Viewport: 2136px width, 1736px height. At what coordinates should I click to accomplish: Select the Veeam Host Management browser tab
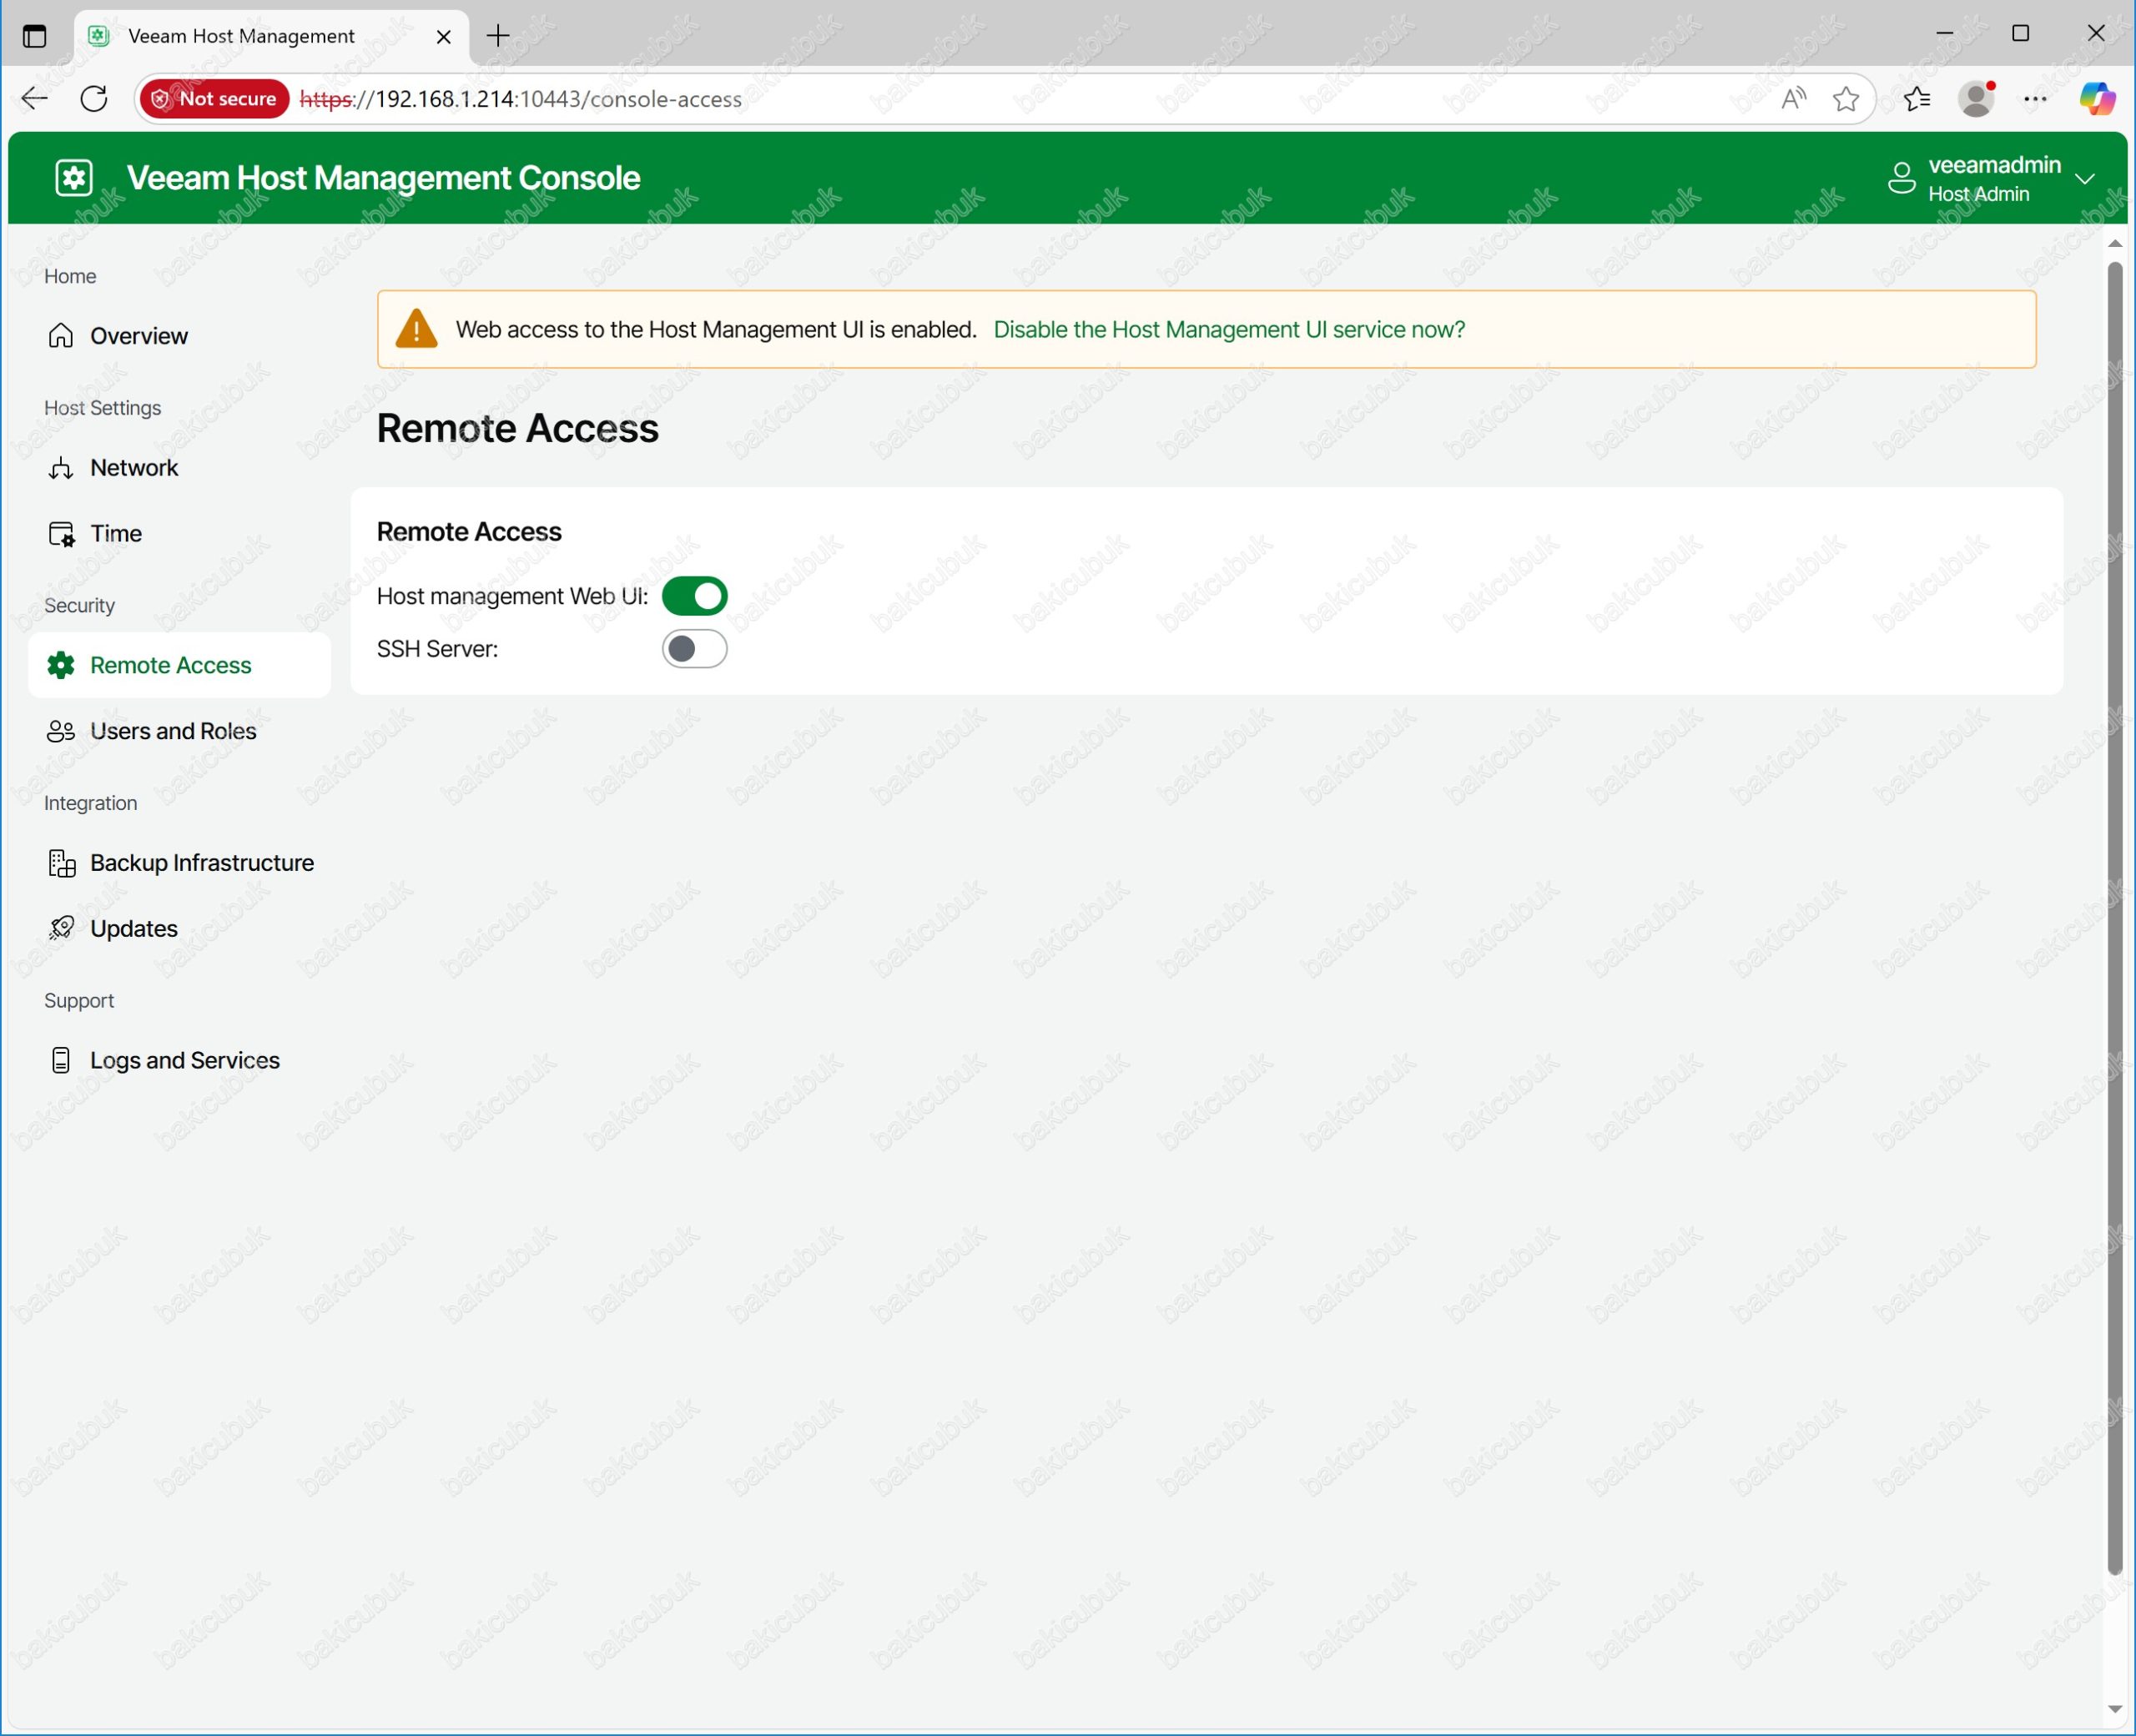coord(270,36)
